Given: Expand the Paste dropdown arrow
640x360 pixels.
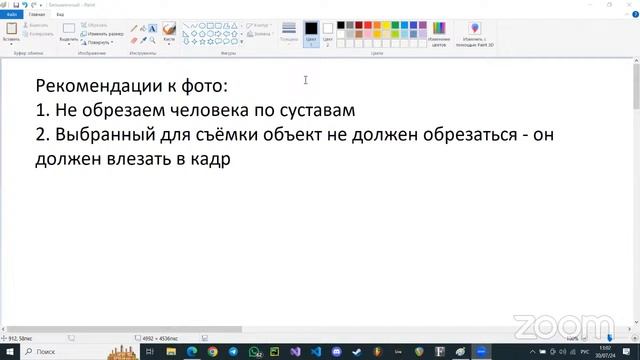Looking at the screenshot, I should [11, 44].
